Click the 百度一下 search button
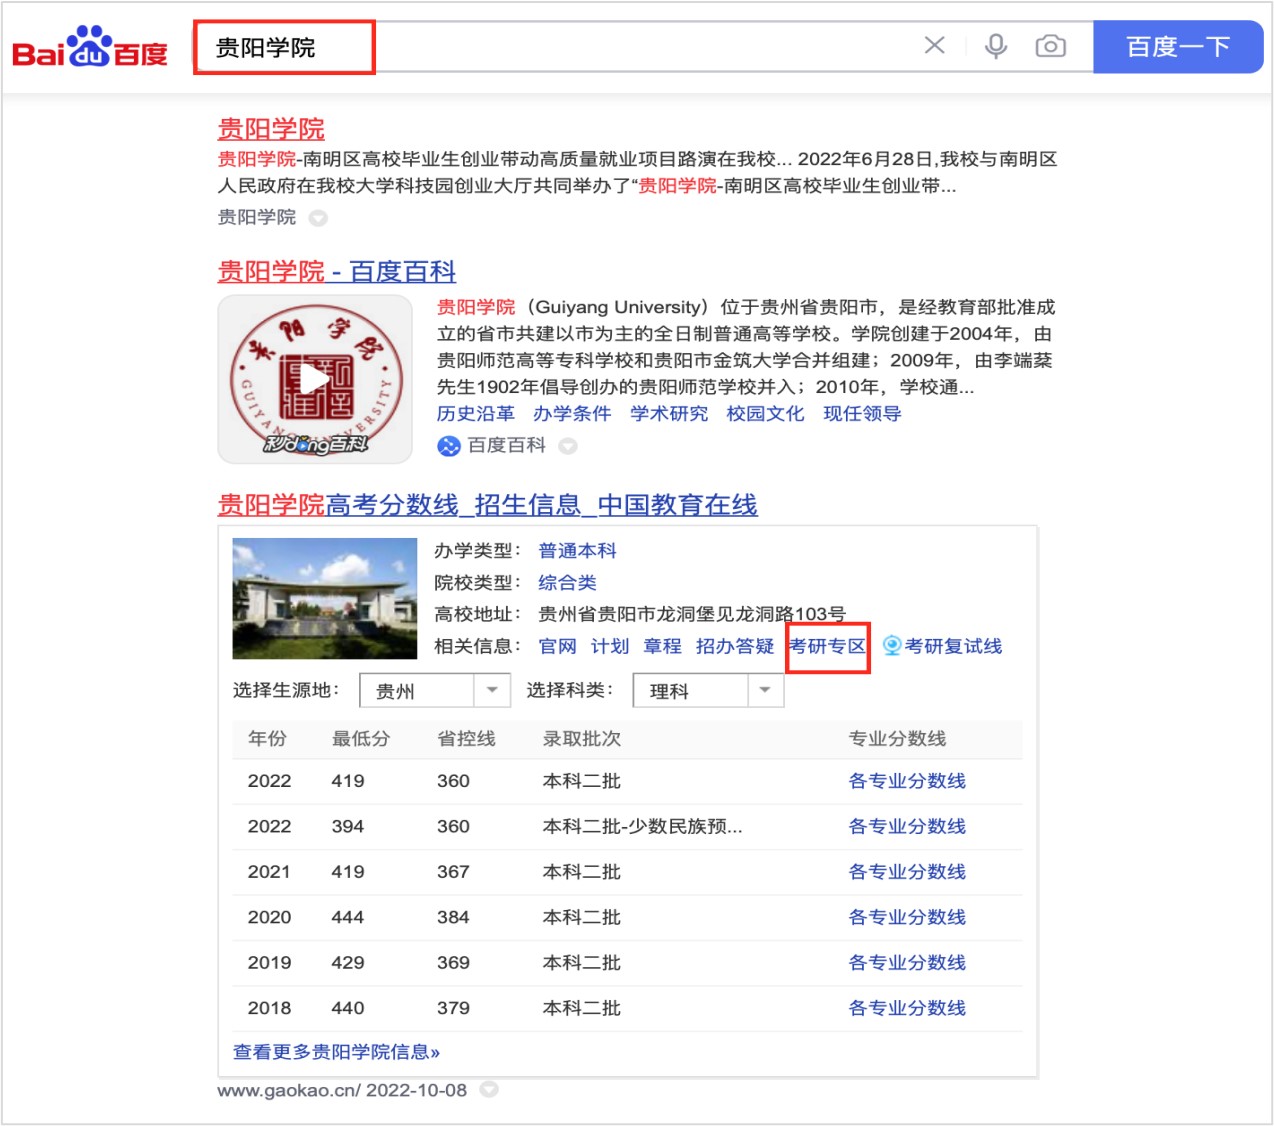Image resolution: width=1274 pixels, height=1126 pixels. click(x=1178, y=47)
